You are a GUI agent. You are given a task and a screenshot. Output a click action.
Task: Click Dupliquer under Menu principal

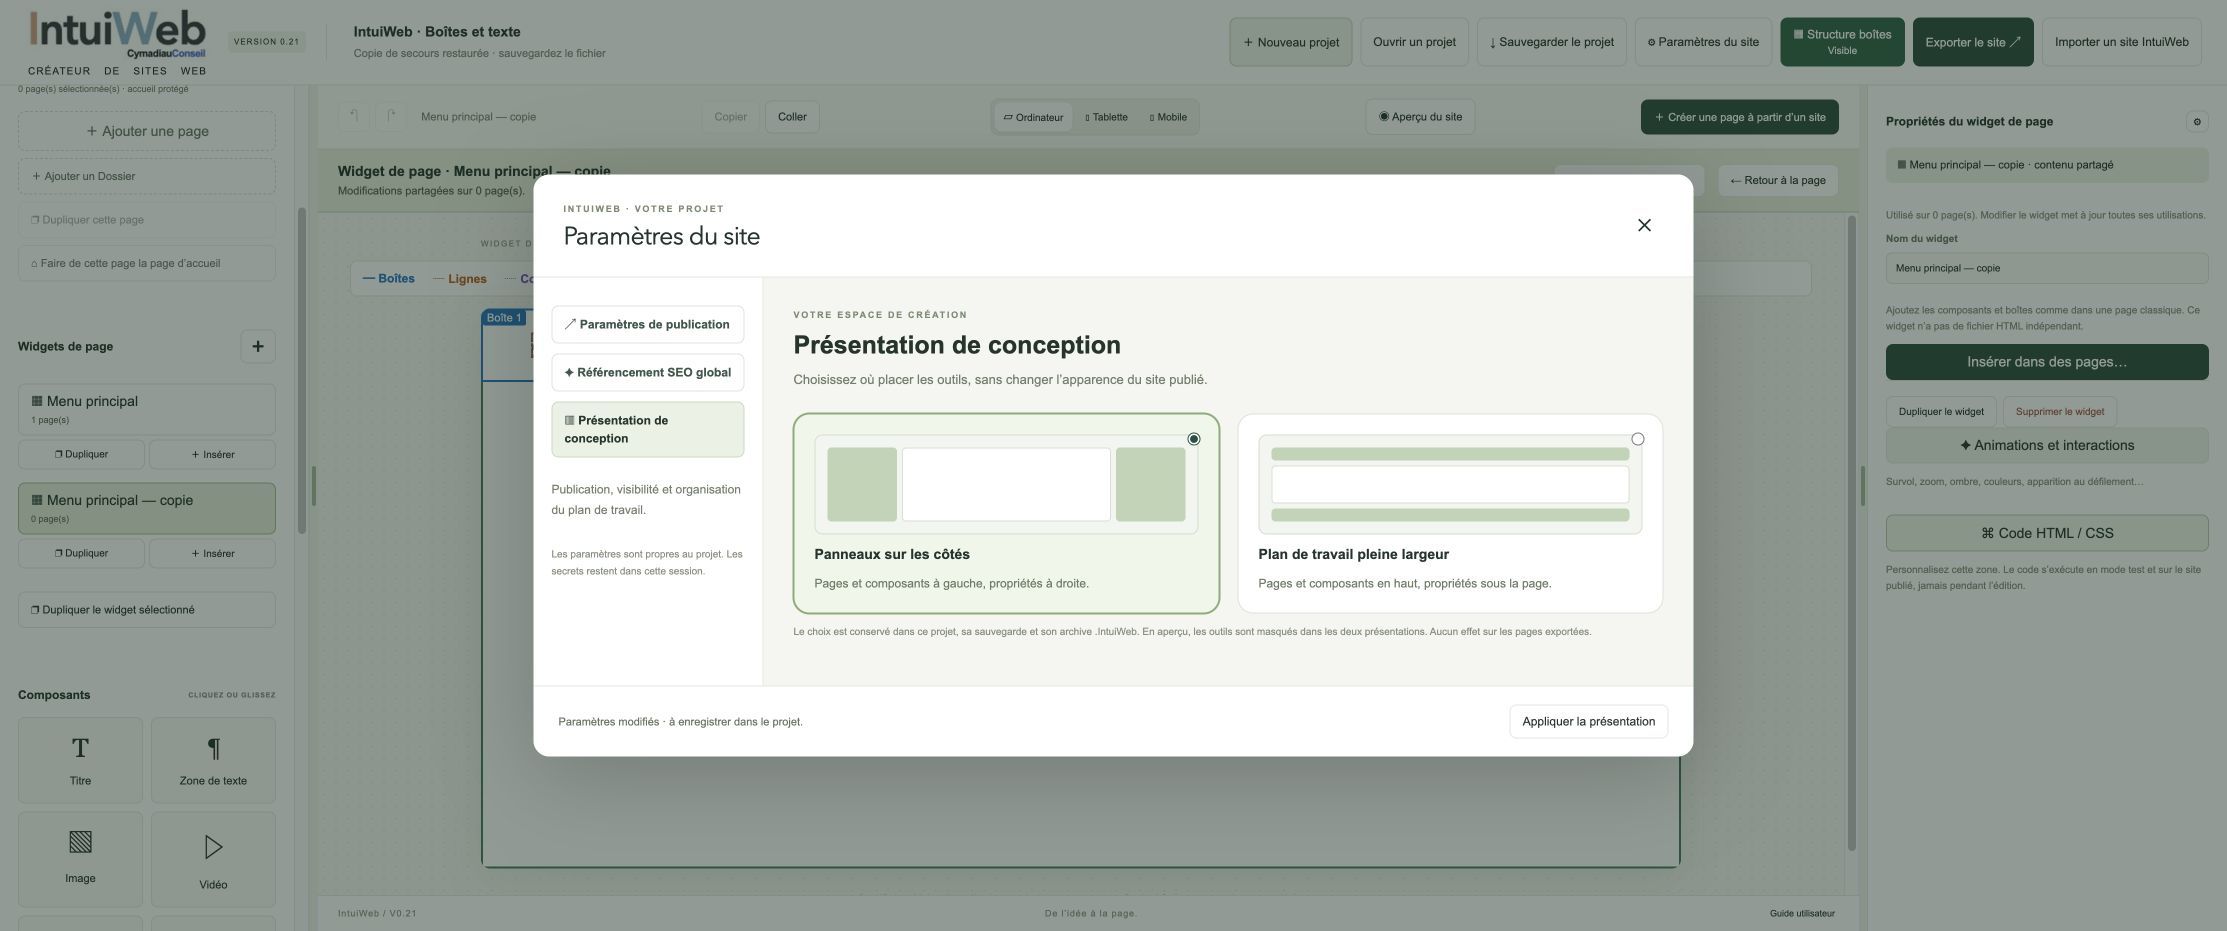(81, 454)
